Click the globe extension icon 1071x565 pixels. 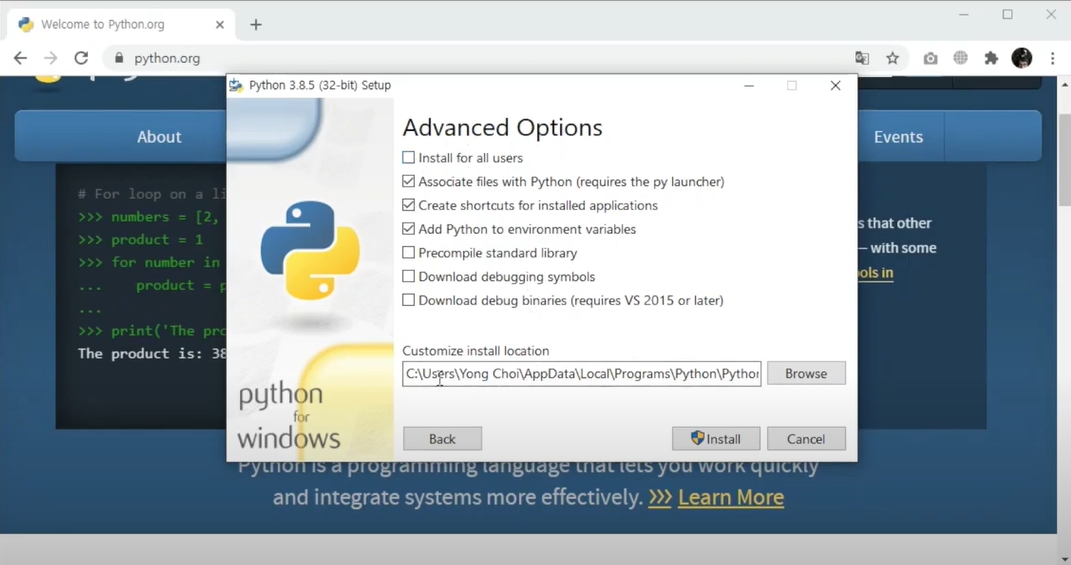[961, 58]
